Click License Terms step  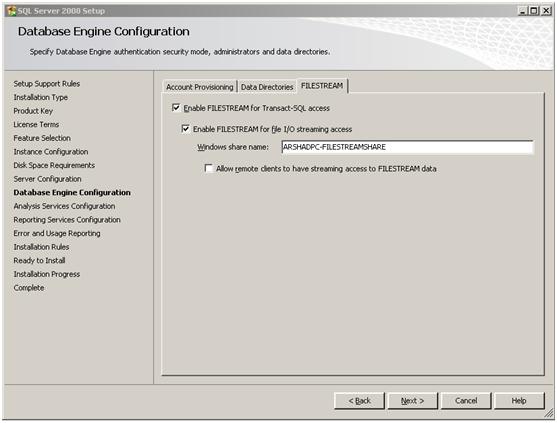[x=36, y=124]
